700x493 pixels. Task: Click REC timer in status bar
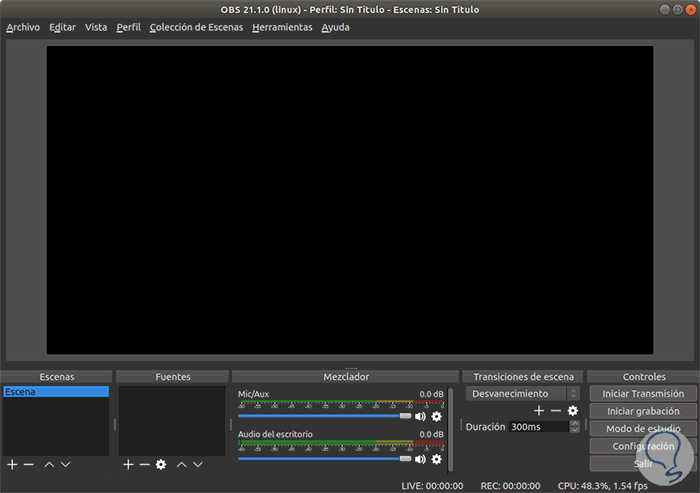(x=510, y=486)
